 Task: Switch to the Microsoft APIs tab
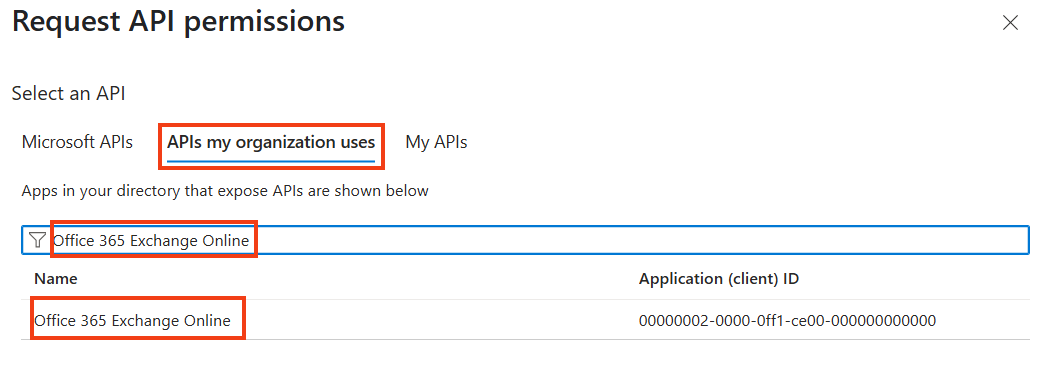pyautogui.click(x=77, y=142)
